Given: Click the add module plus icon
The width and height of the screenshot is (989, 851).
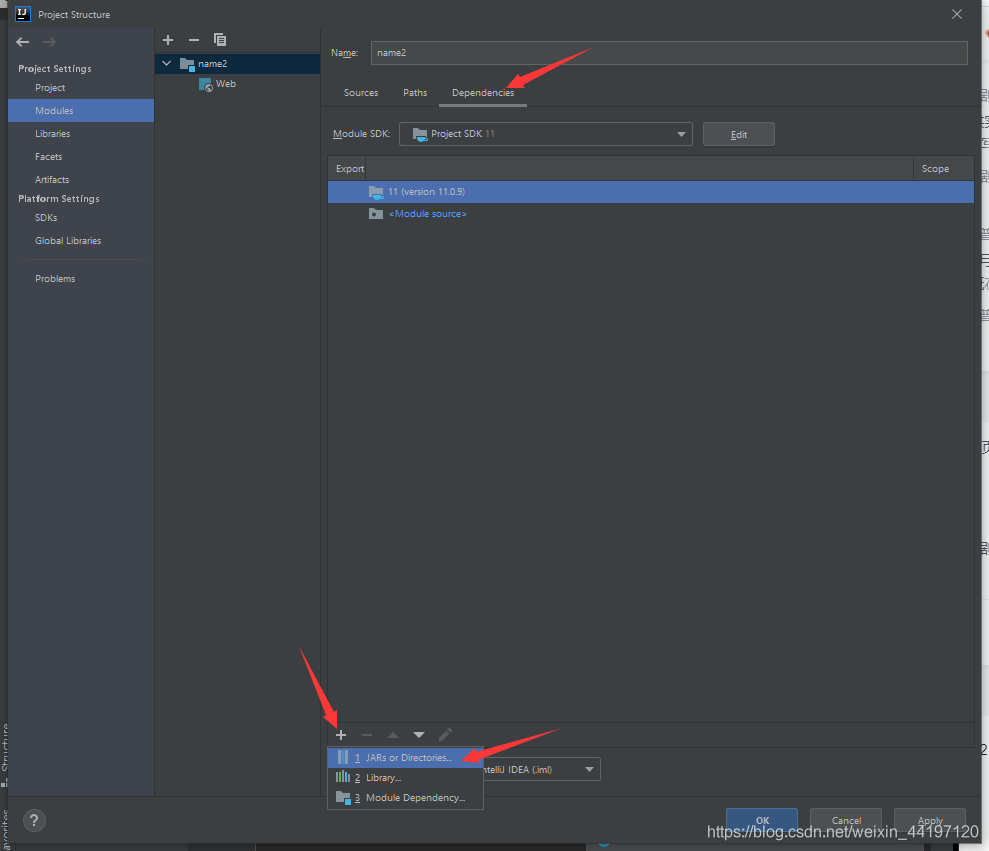Looking at the screenshot, I should point(168,40).
